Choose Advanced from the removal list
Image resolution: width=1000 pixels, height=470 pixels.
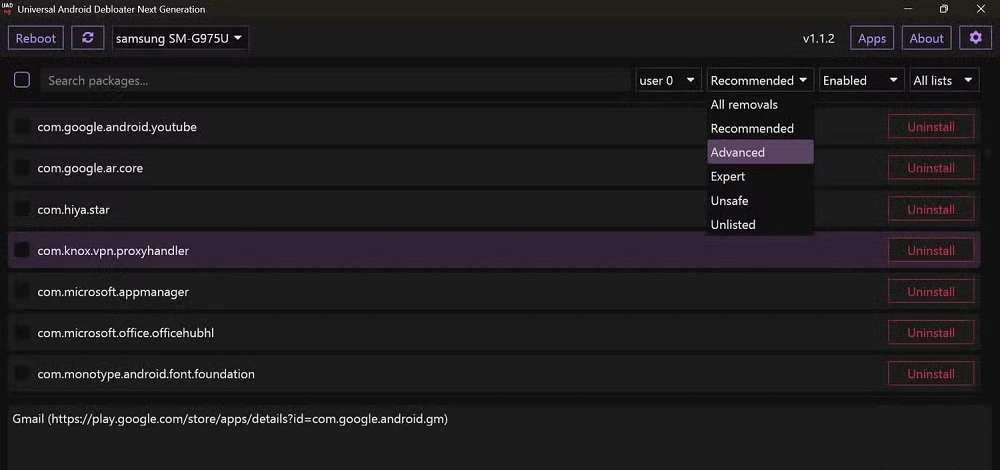pyautogui.click(x=759, y=152)
